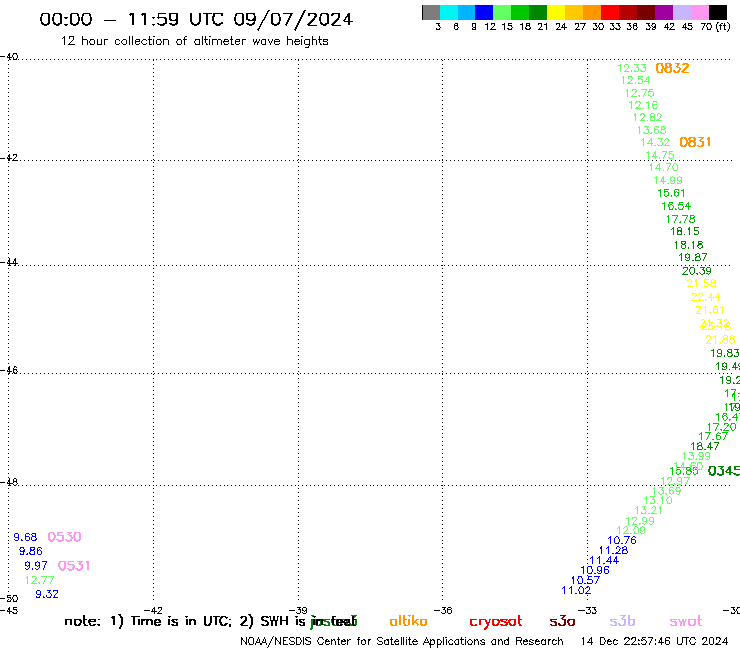Viewport: 740px width, 650px height.
Task: Click the cyan swatch in the color scale
Action: point(449,12)
